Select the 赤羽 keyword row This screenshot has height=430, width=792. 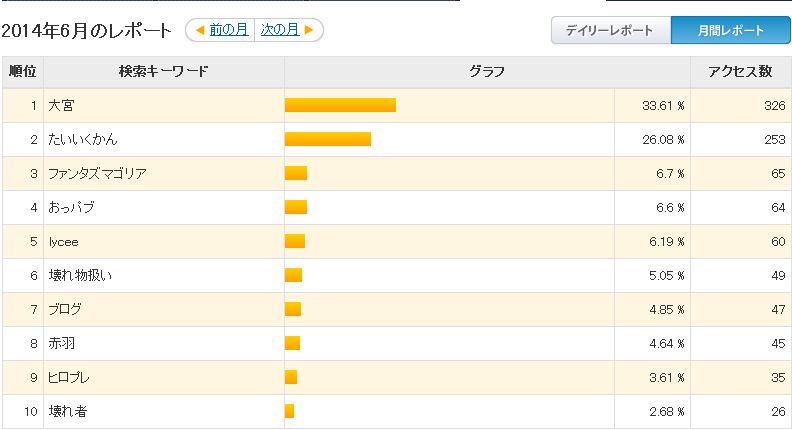click(x=396, y=344)
